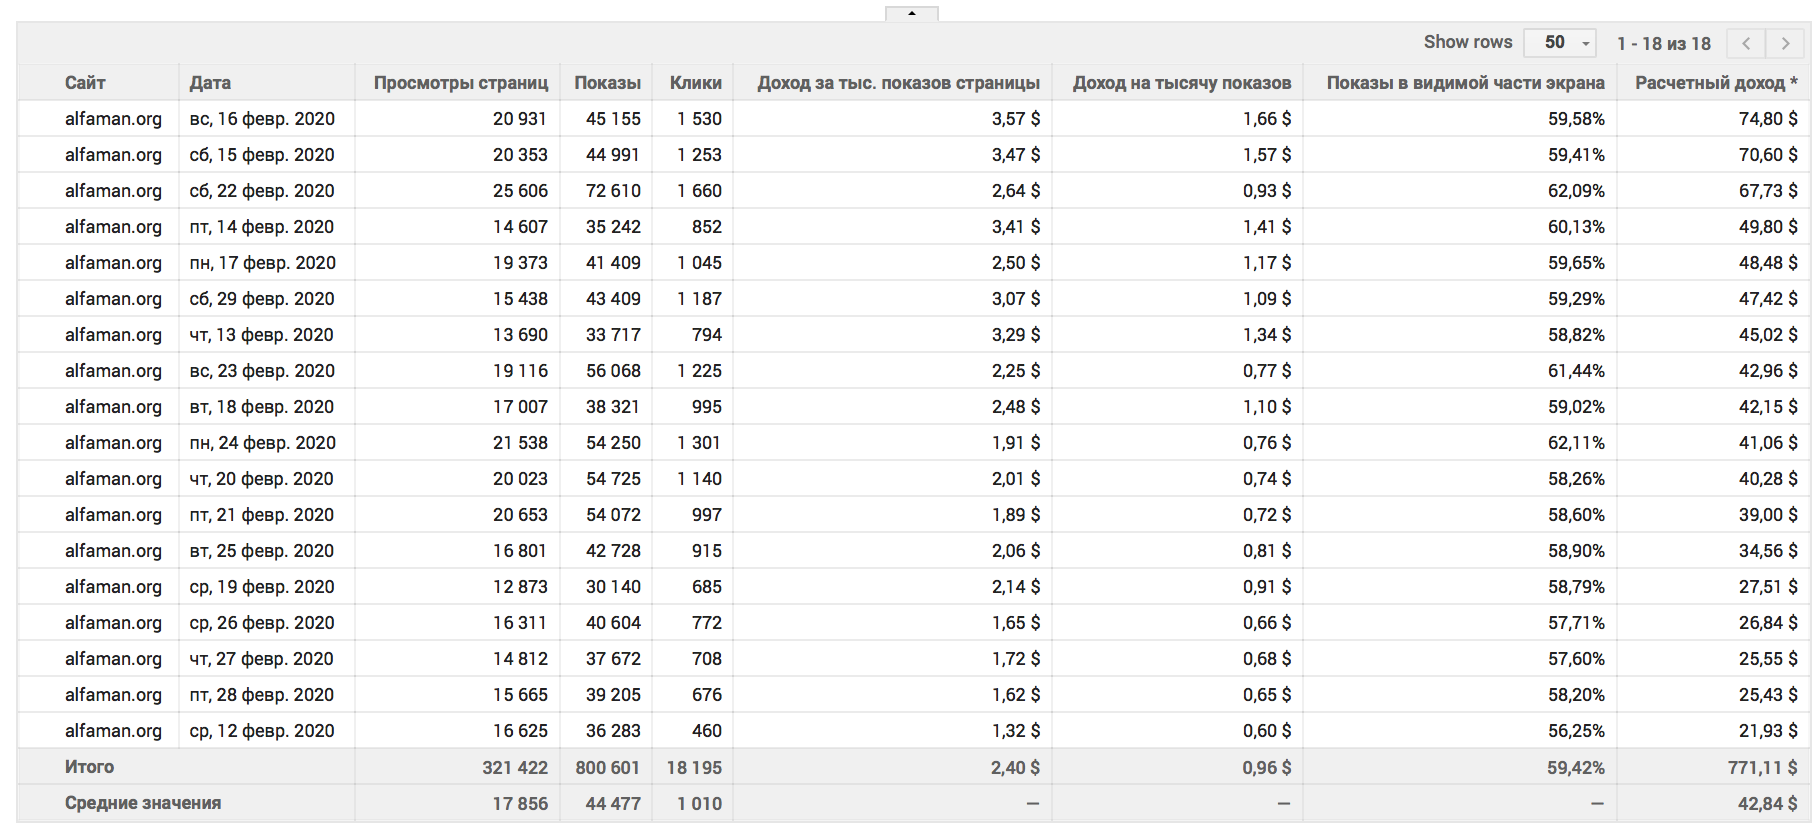Click the Итого row label
This screenshot has height=836, width=1818.
89,767
